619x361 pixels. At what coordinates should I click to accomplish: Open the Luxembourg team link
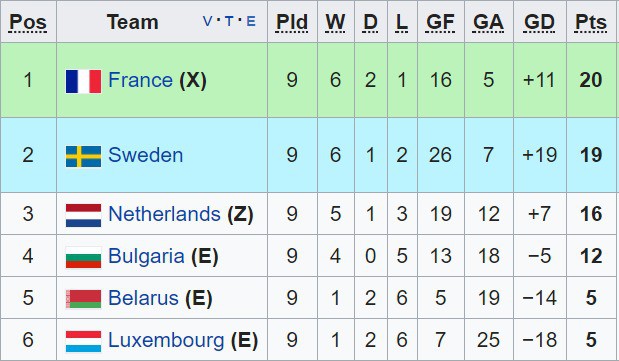pyautogui.click(x=166, y=340)
